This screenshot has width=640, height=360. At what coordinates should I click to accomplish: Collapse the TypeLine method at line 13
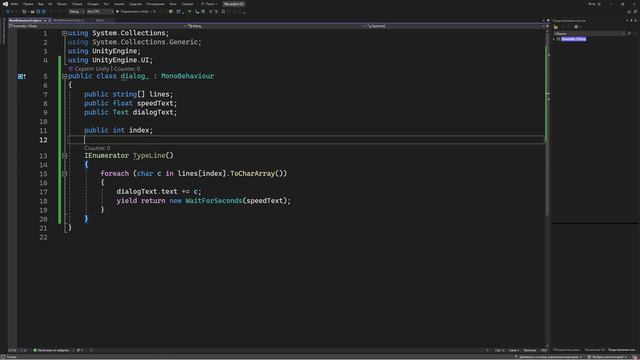[x=64, y=156]
